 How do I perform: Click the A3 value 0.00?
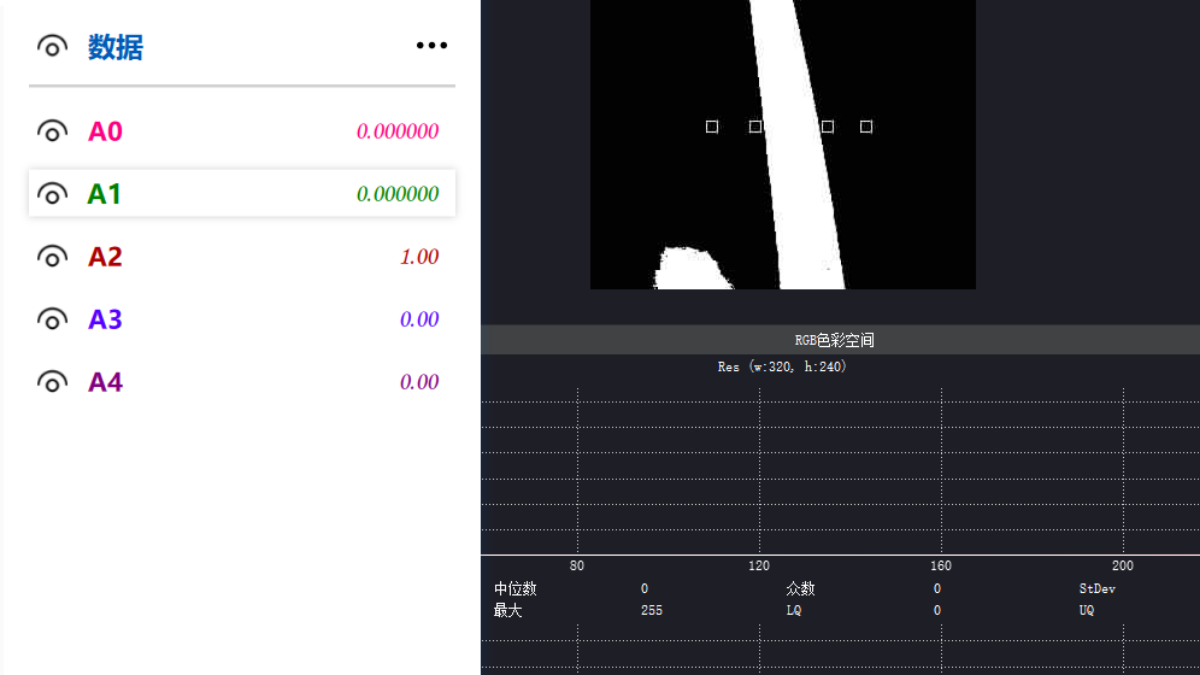point(420,319)
